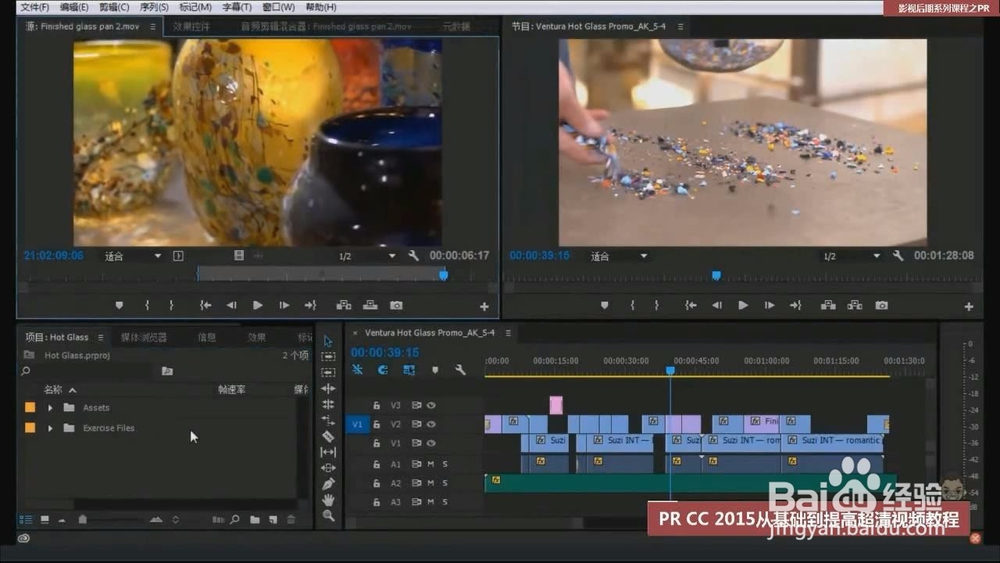Toggle lock on V3 track
This screenshot has height=563, width=1000.
pos(376,405)
